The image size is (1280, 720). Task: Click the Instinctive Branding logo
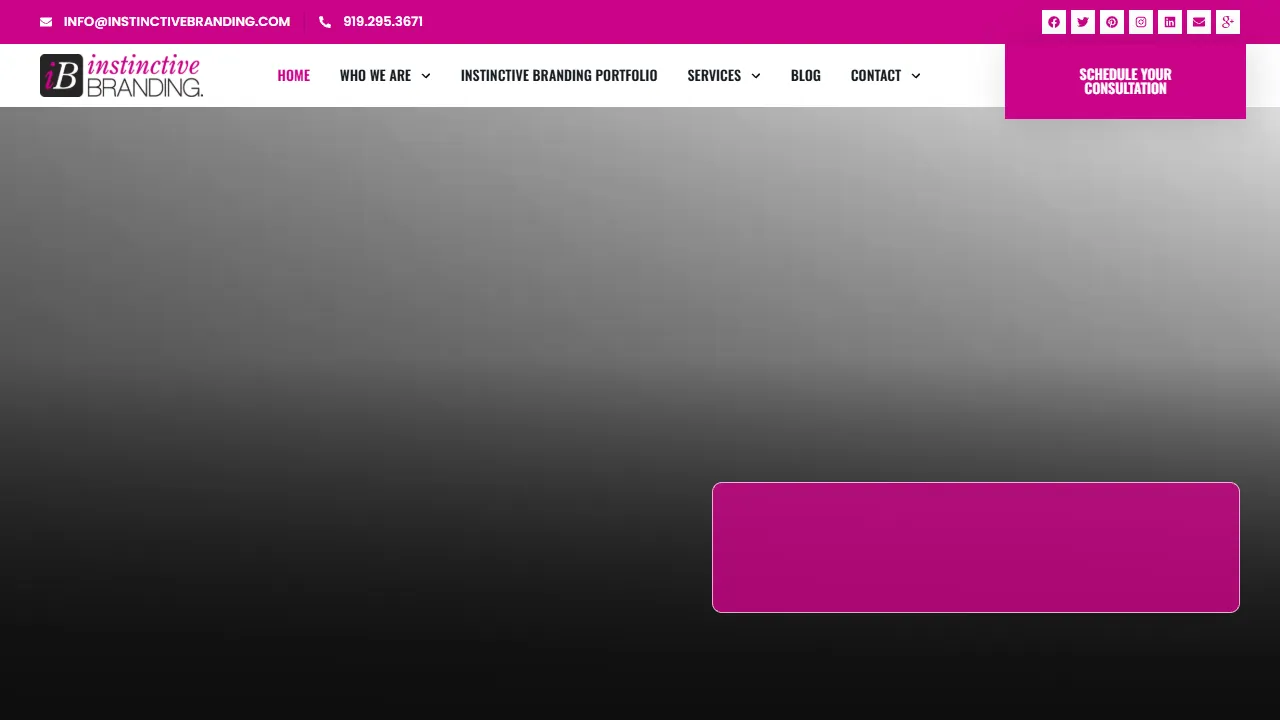click(120, 75)
